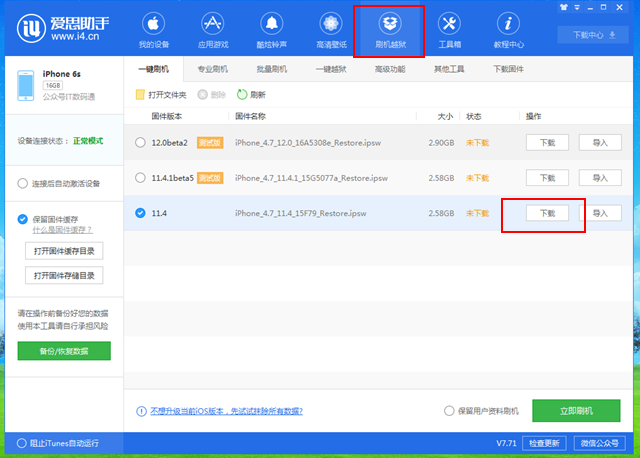Select the 11.4.1beta5 firmware radio button
Screen dimensions: 640x458
140,178
